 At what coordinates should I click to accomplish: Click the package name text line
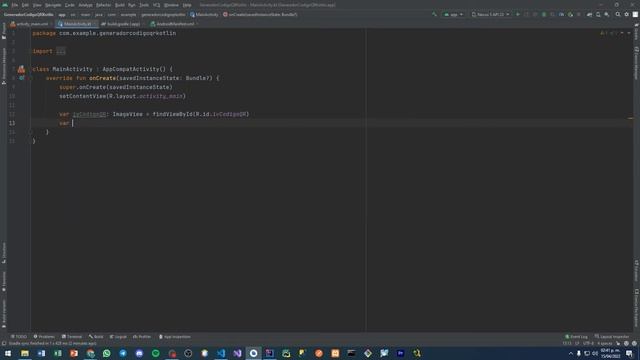[104, 33]
